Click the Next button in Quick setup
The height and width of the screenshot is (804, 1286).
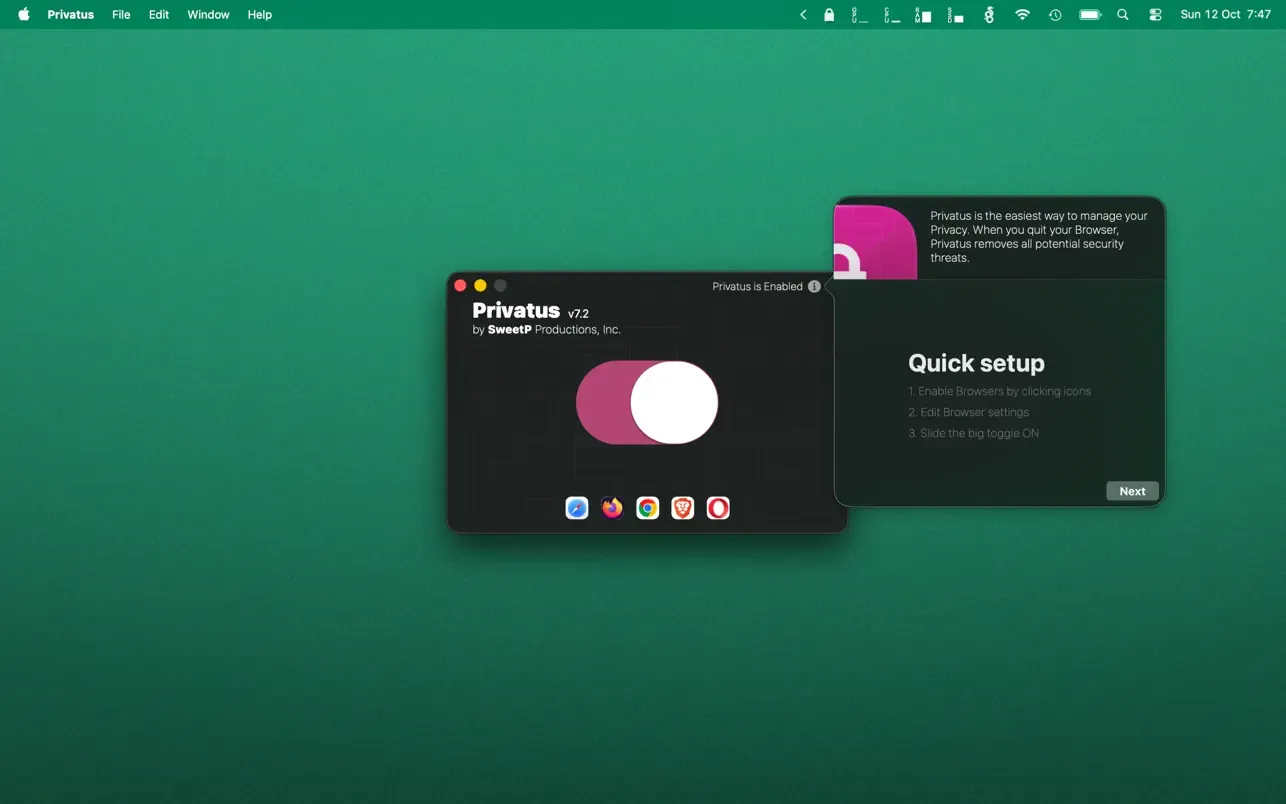[x=1132, y=491]
